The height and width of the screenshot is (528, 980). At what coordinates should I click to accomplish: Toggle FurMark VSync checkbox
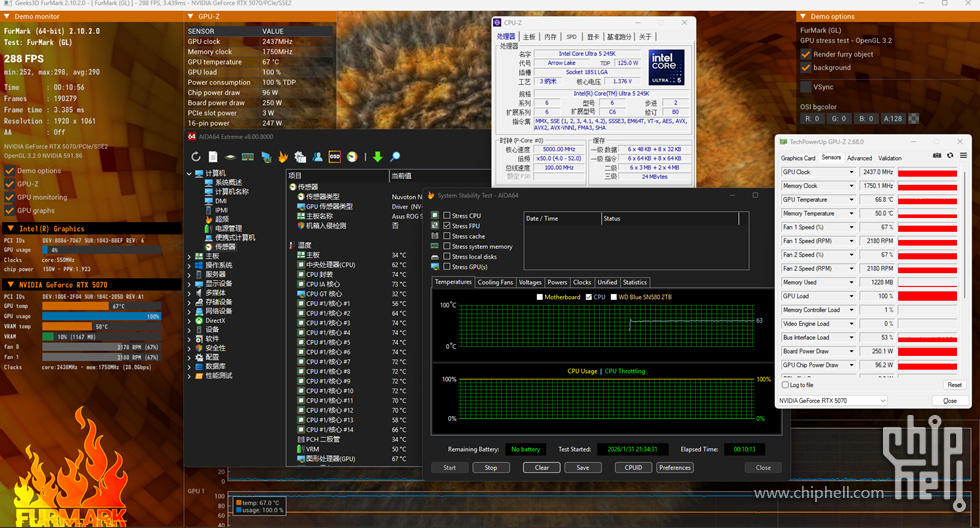click(806, 87)
